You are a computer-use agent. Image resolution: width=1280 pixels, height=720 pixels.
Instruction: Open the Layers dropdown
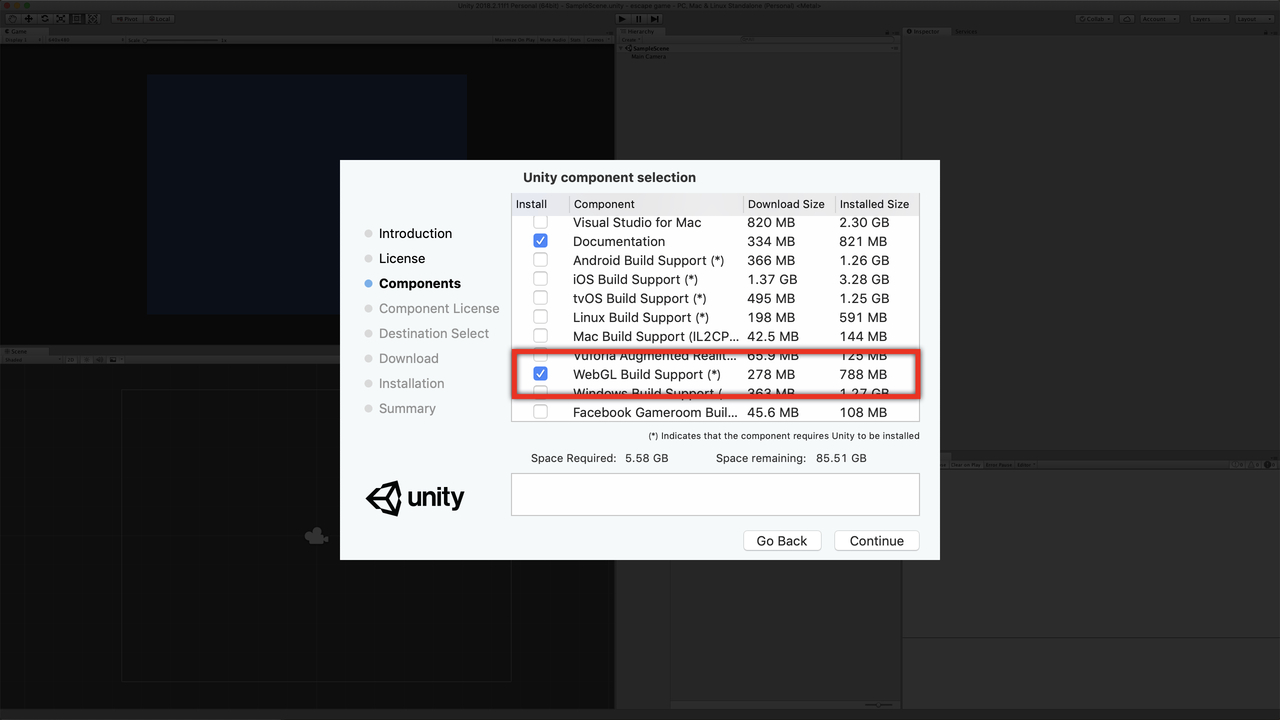click(1208, 19)
